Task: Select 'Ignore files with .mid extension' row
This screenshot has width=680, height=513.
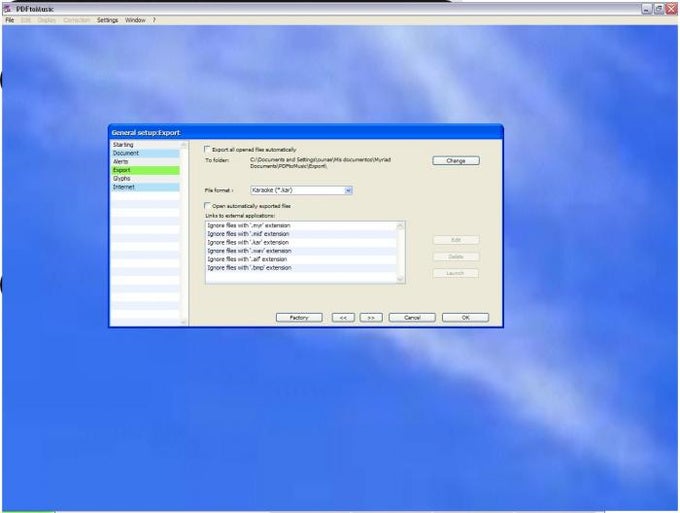Action: (301, 234)
